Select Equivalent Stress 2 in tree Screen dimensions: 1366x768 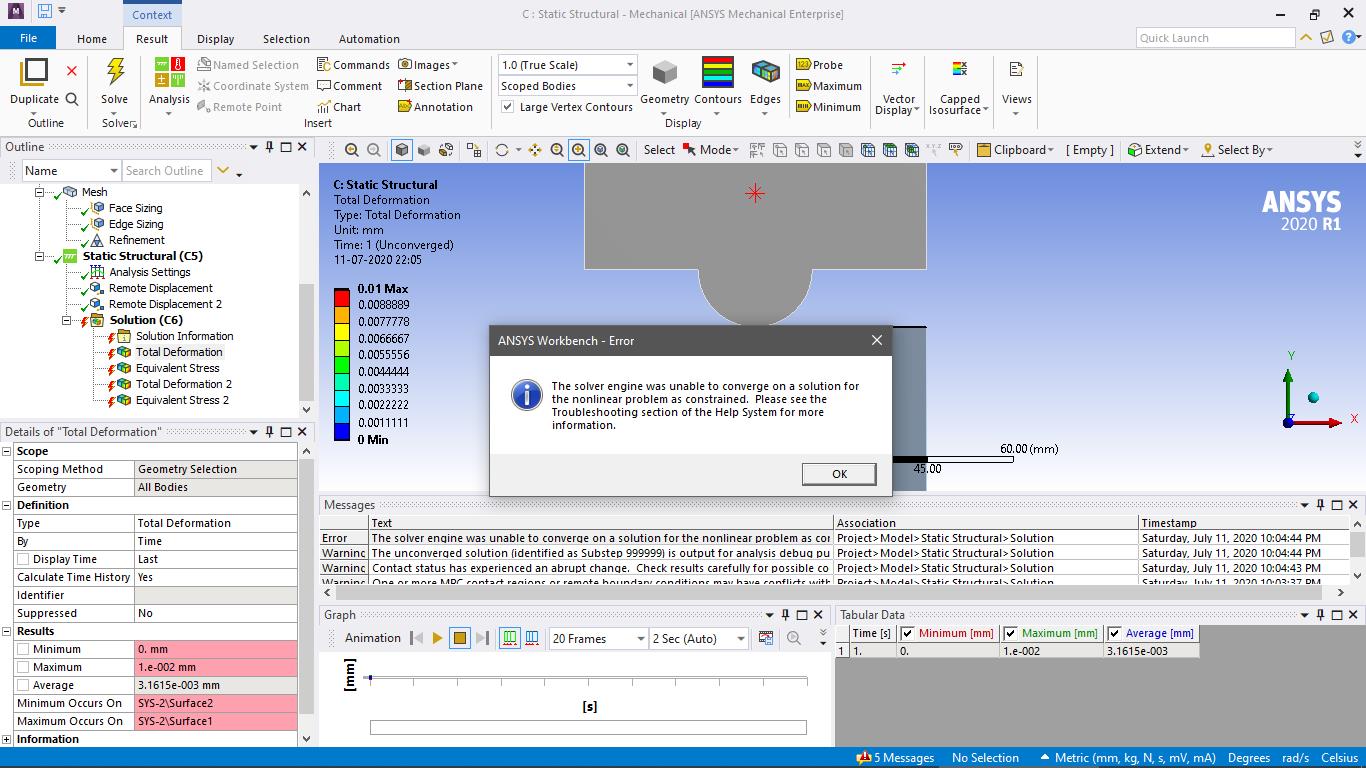(x=182, y=400)
